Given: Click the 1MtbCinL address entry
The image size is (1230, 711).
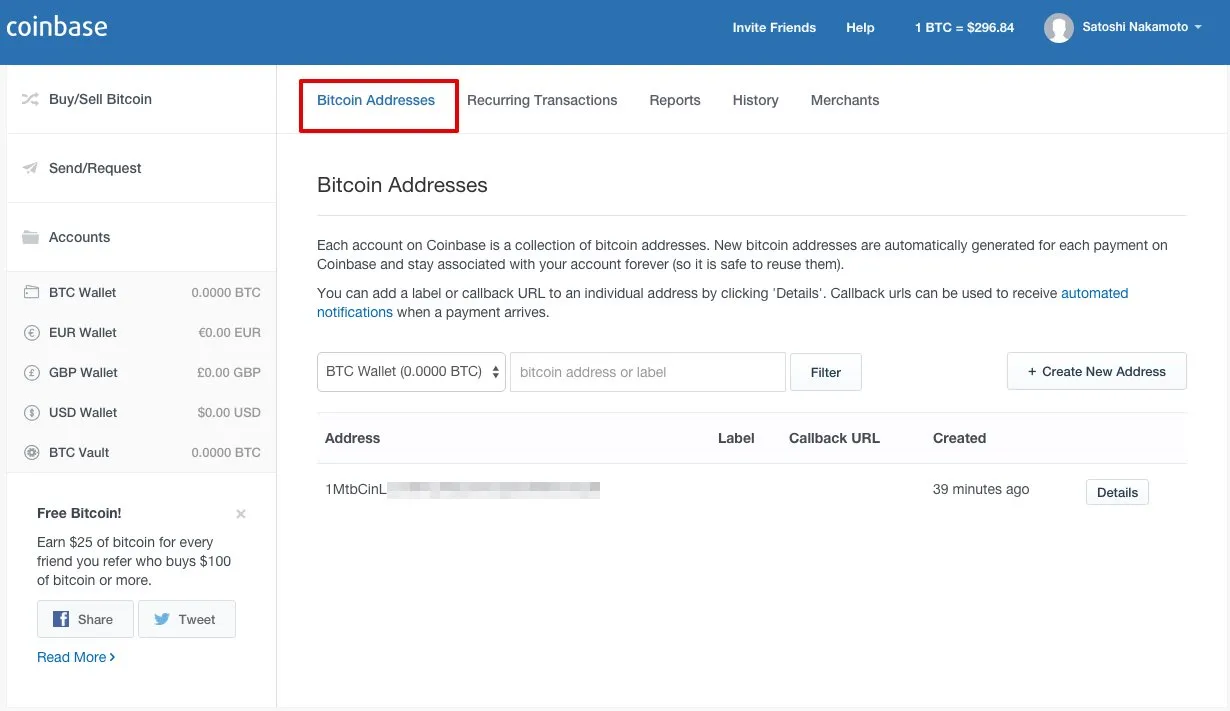Looking at the screenshot, I should pyautogui.click(x=462, y=490).
